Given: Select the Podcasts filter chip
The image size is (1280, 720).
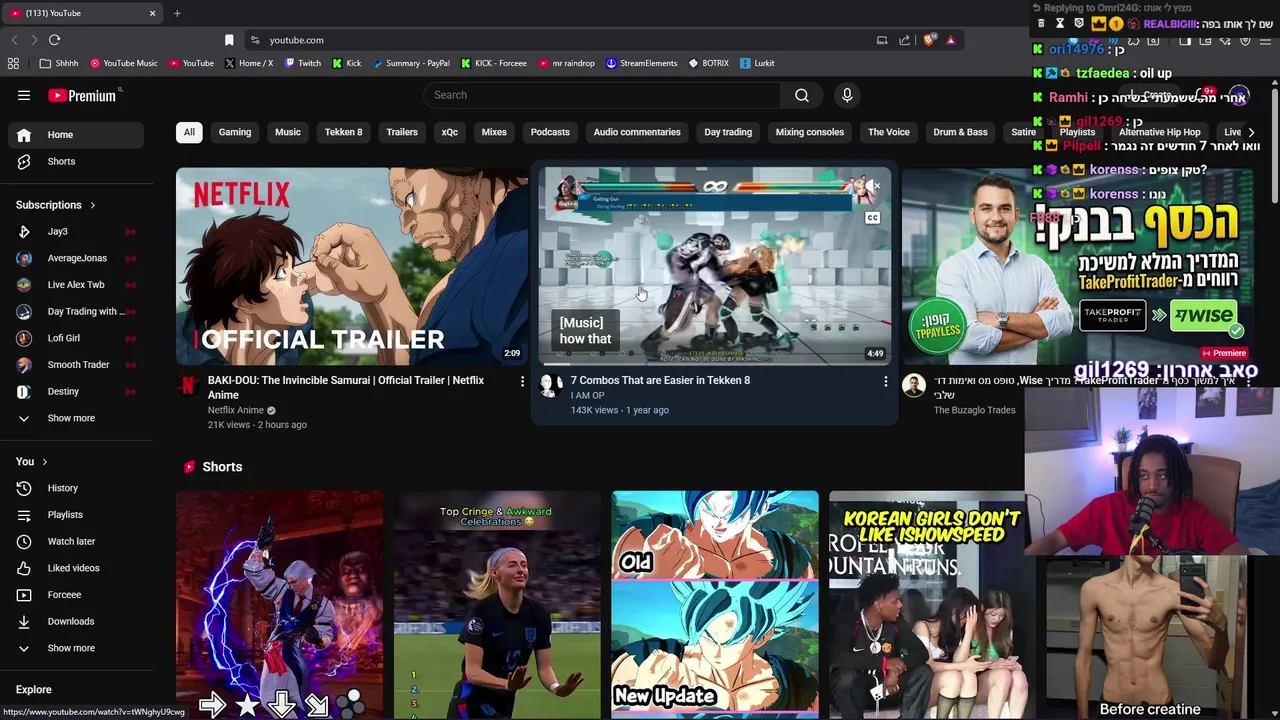Looking at the screenshot, I should point(550,132).
